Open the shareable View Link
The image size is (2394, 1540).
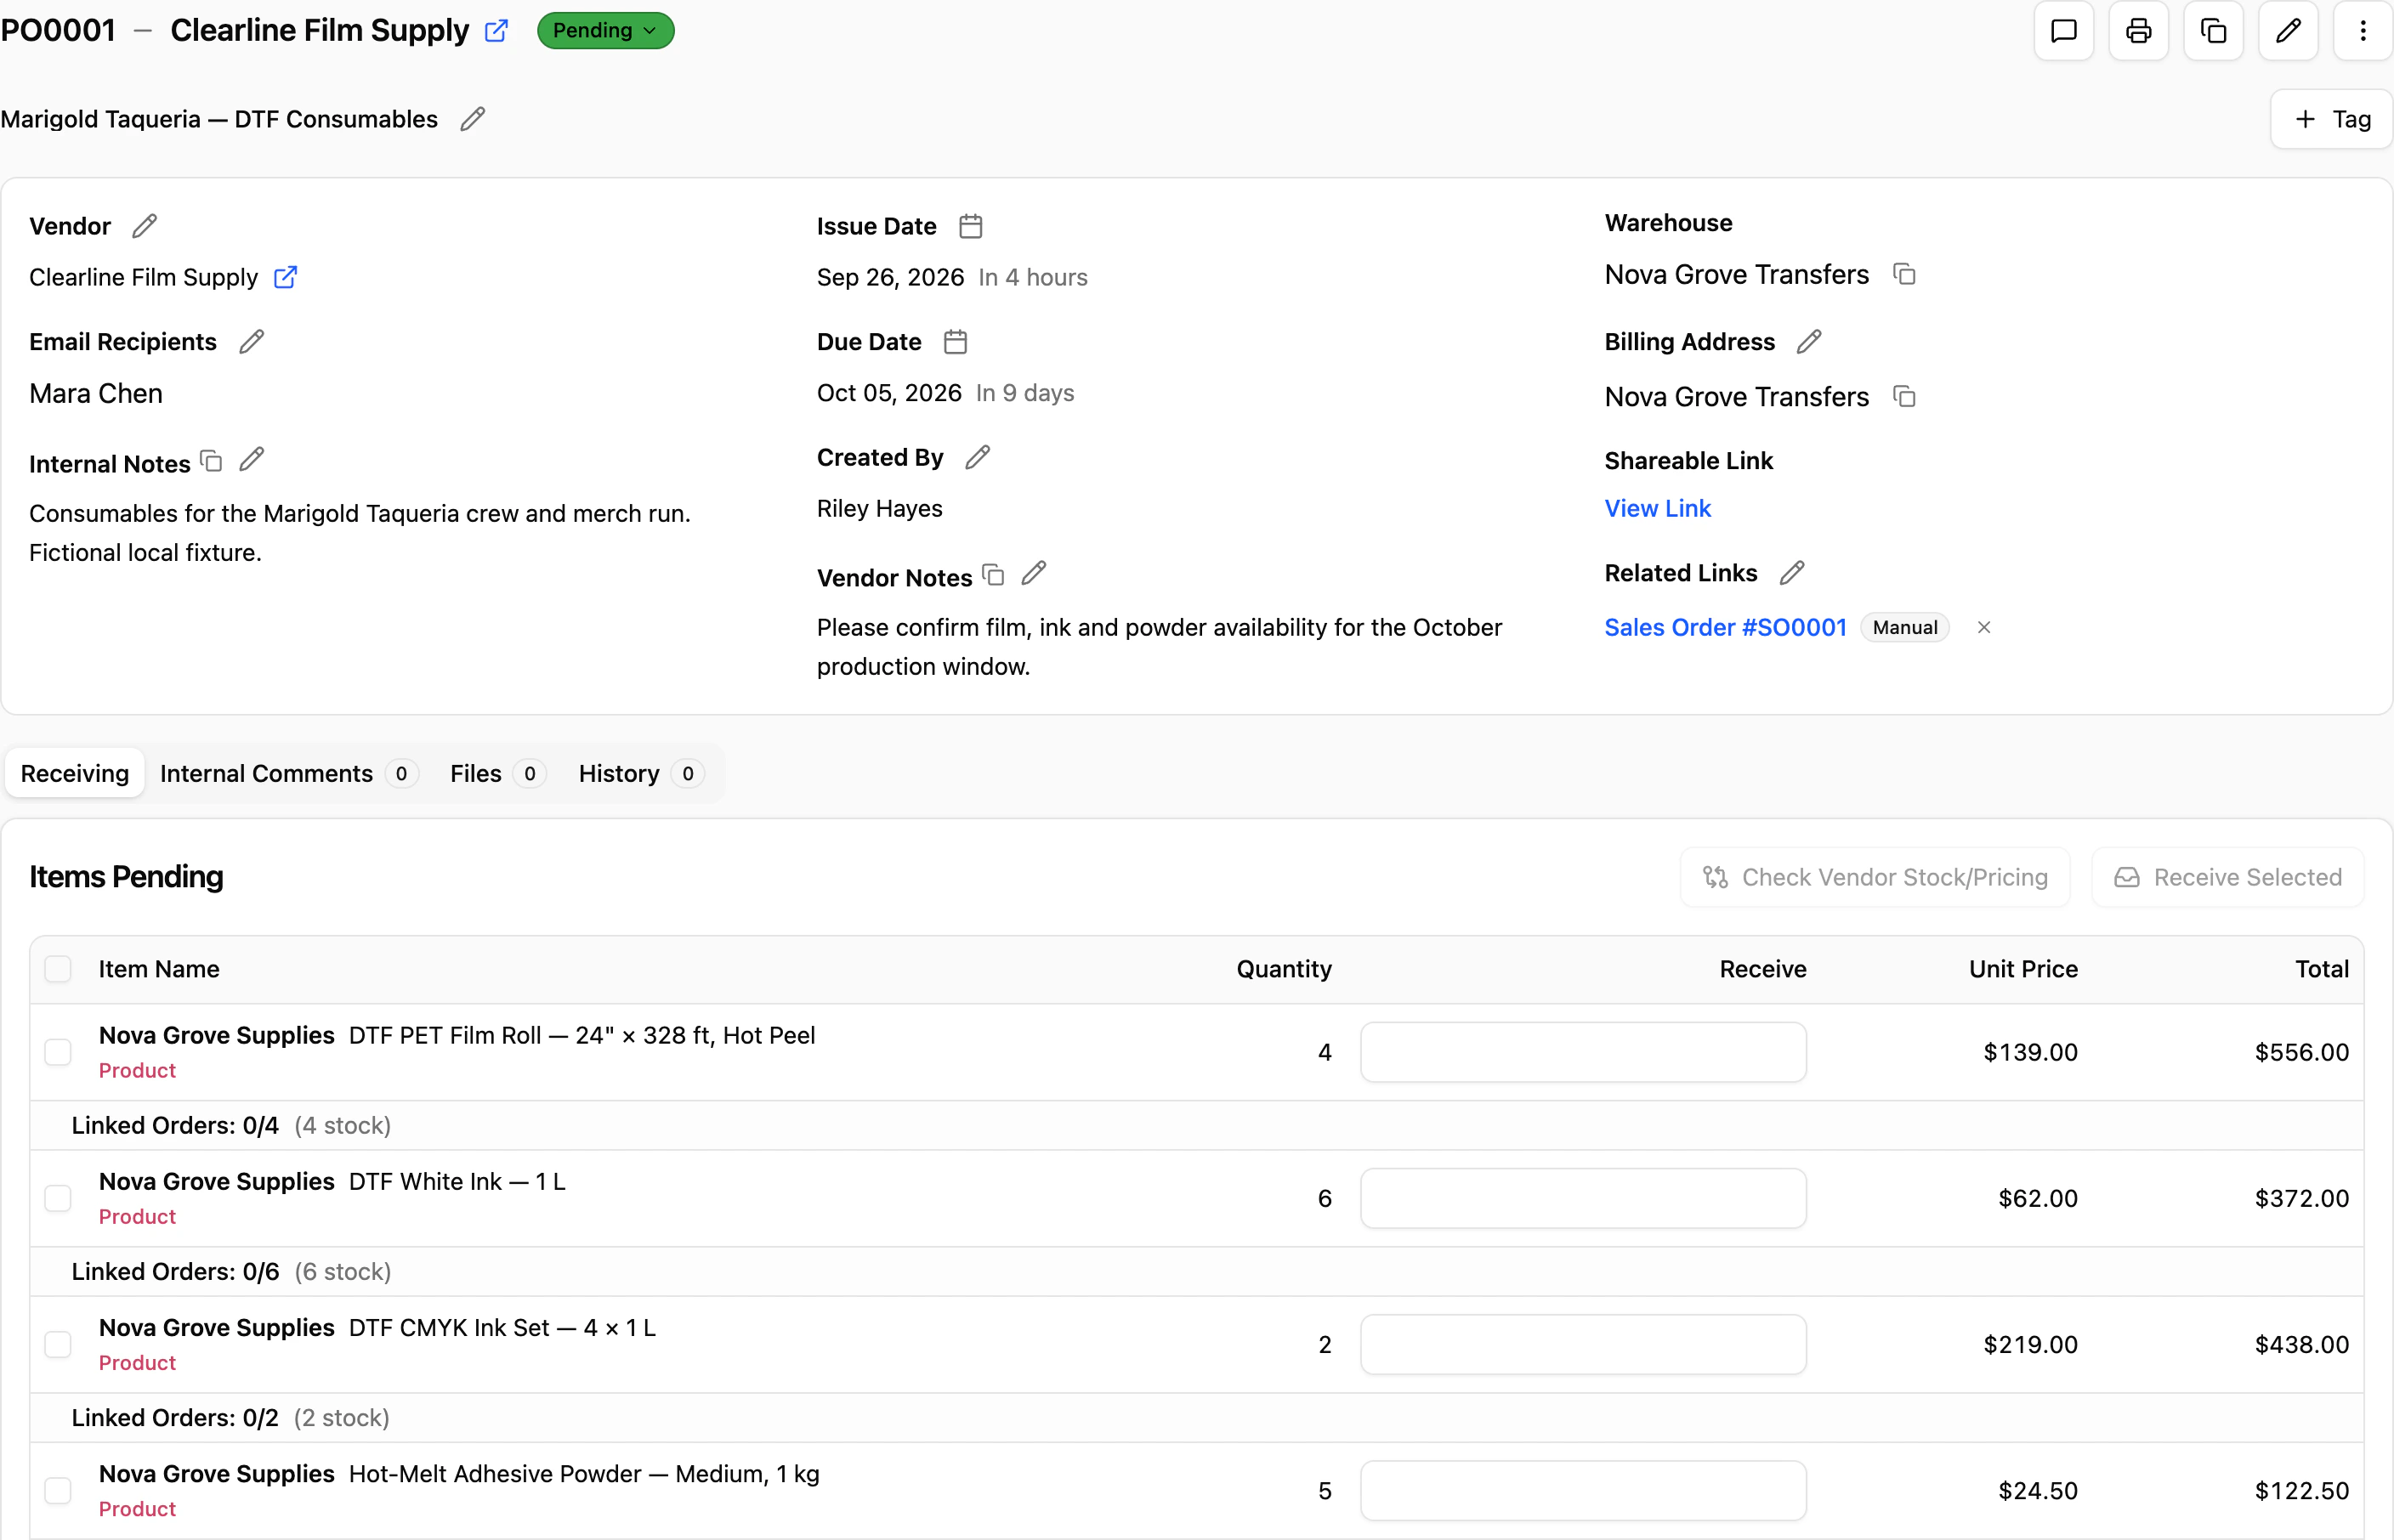click(x=1657, y=509)
